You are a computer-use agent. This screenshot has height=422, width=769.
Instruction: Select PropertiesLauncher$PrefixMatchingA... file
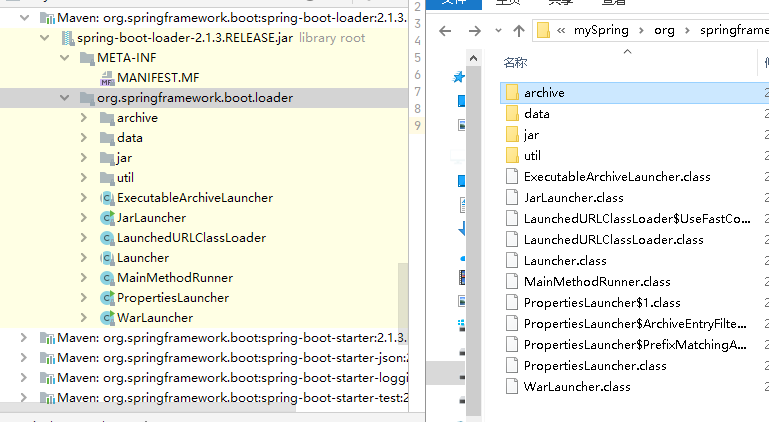[634, 345]
